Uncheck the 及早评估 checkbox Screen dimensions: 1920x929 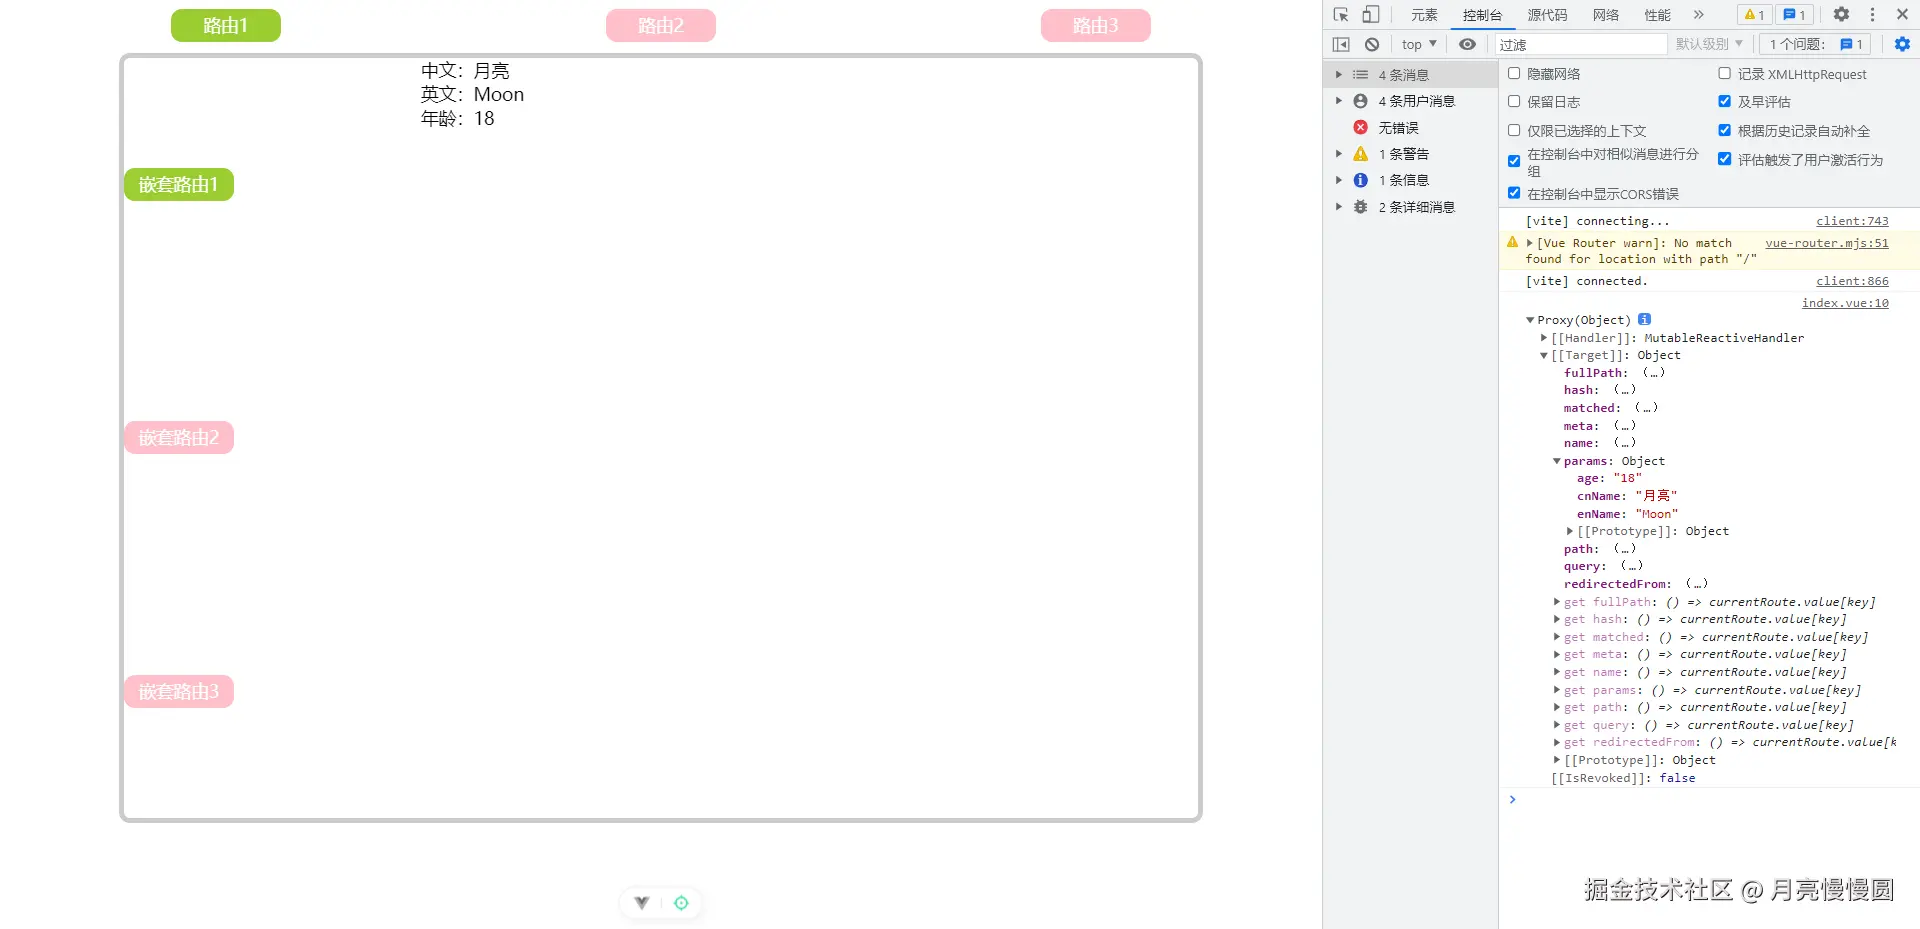click(x=1724, y=101)
